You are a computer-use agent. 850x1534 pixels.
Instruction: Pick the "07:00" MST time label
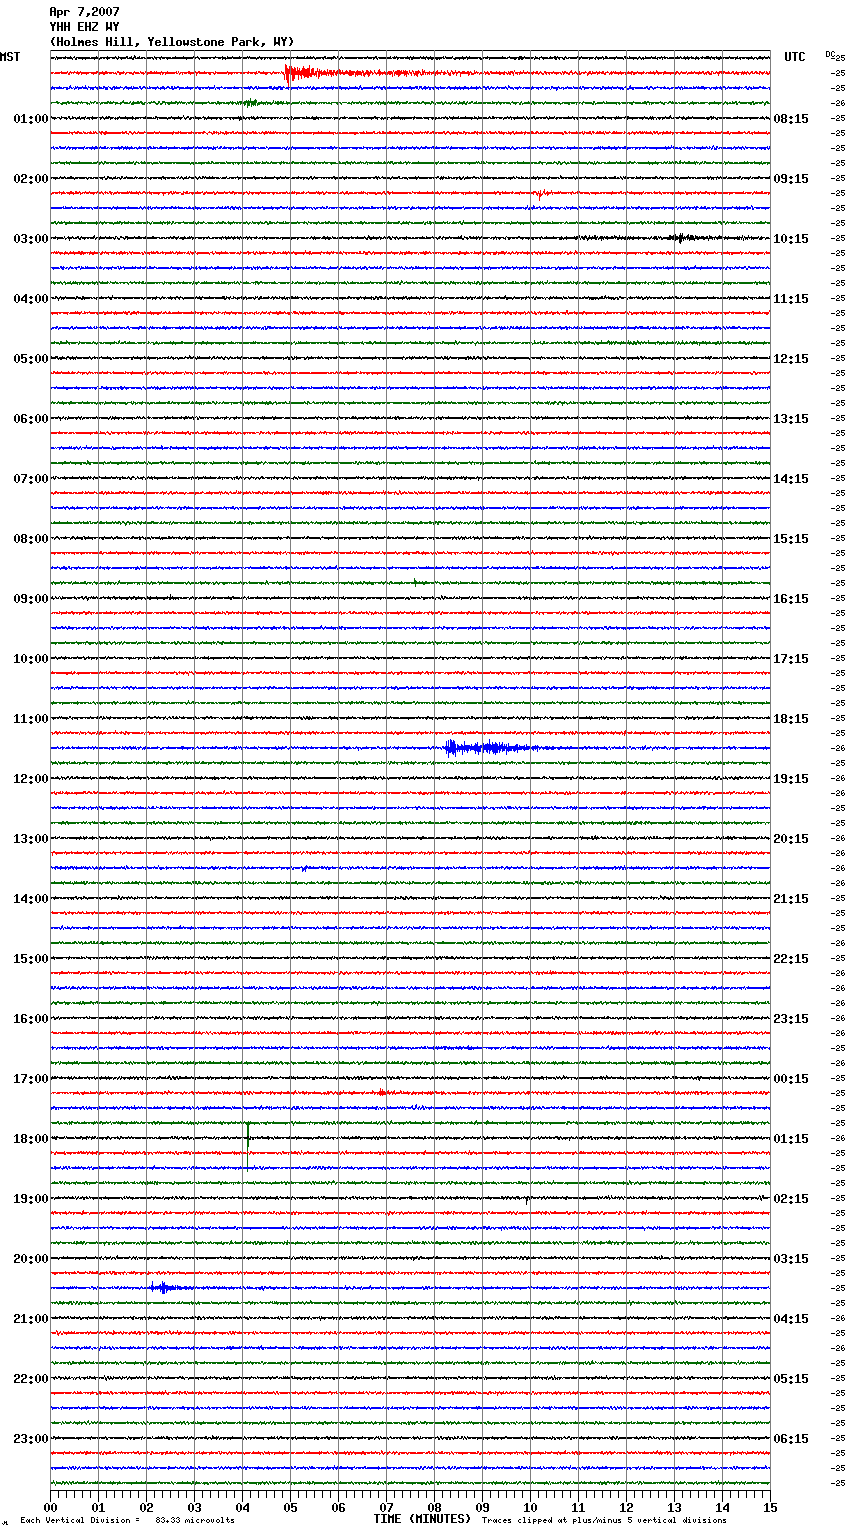click(x=31, y=479)
